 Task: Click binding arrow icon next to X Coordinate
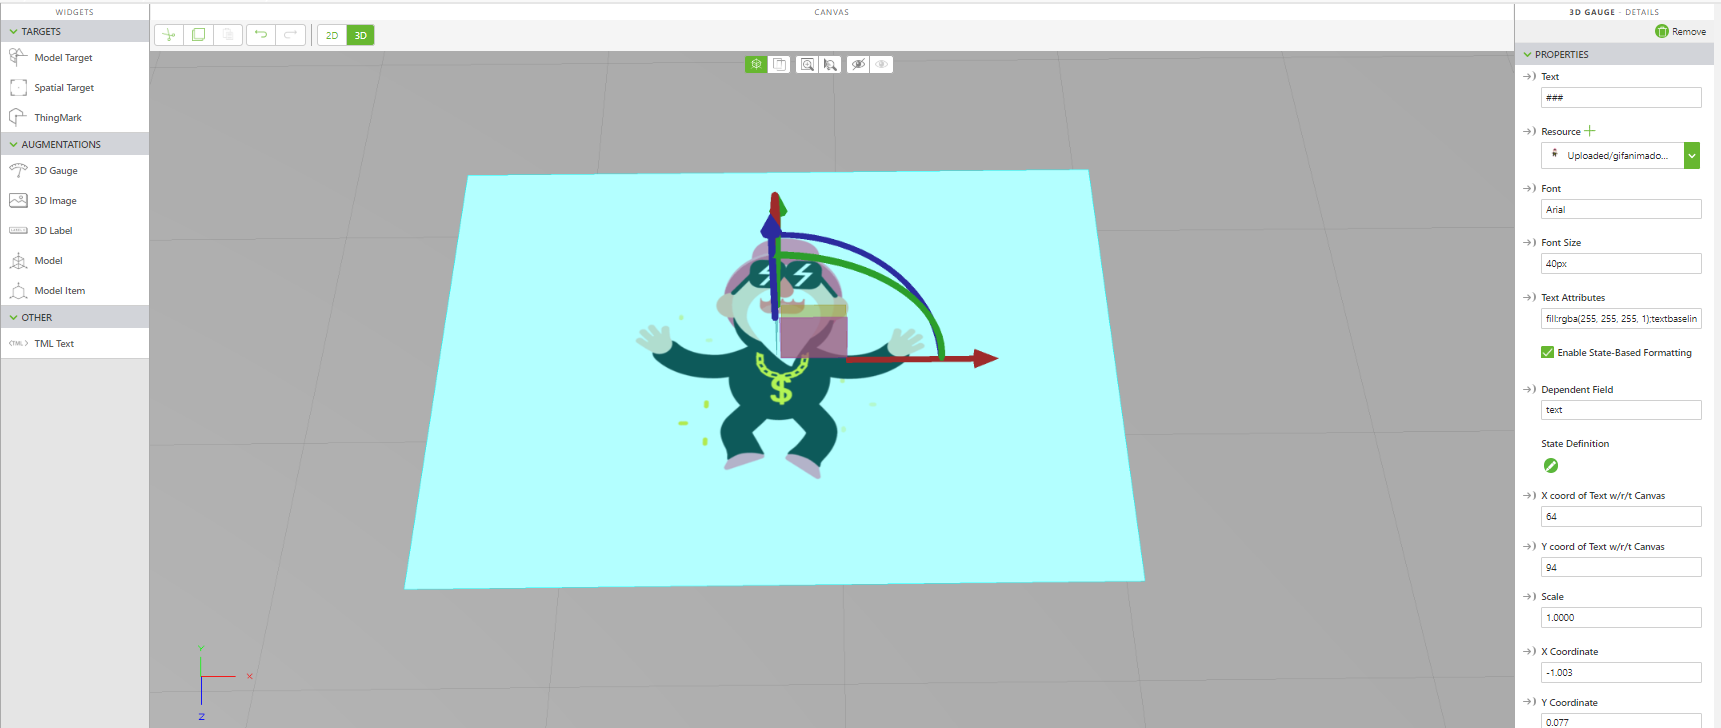point(1529,651)
